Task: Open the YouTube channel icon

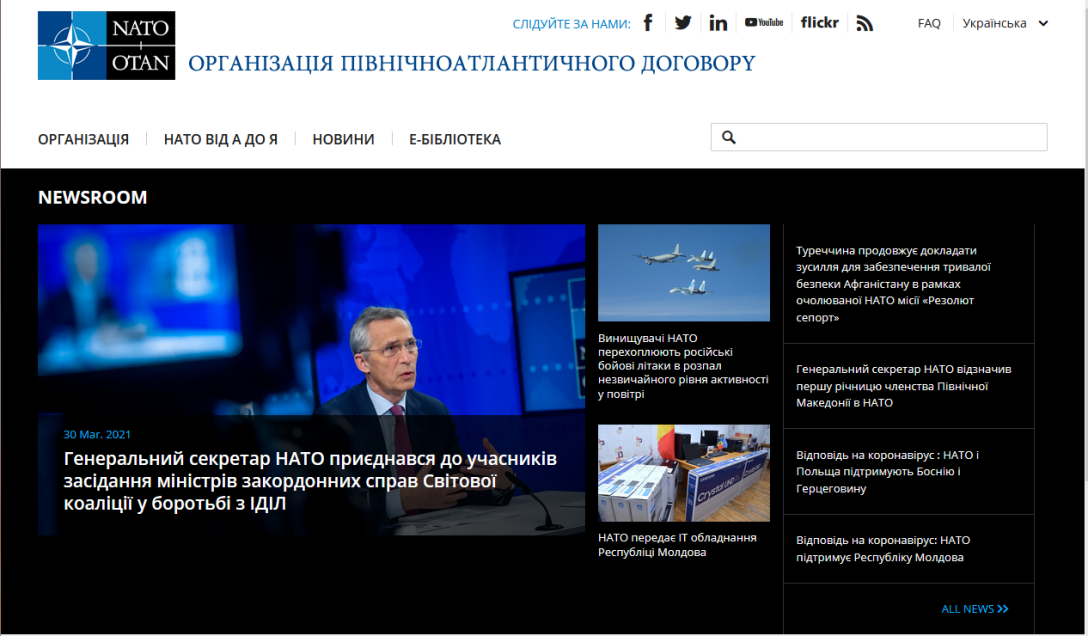Action: [x=764, y=23]
